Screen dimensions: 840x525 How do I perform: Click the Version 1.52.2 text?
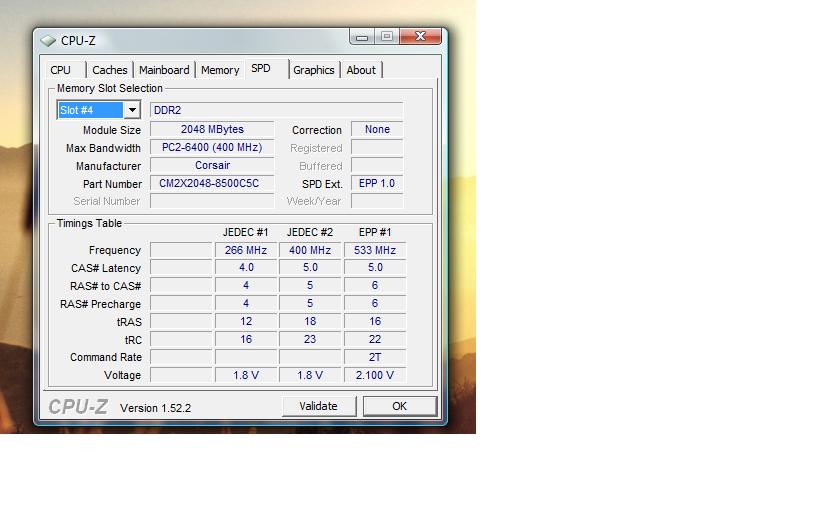click(155, 408)
